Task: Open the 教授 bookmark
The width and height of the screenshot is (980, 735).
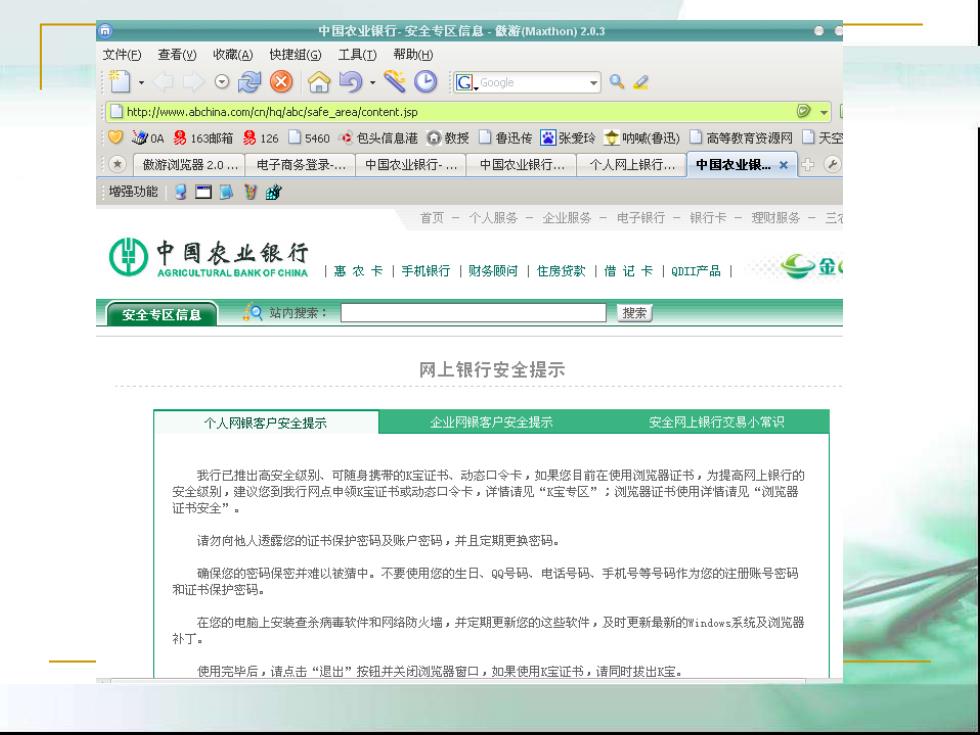Action: (x=448, y=138)
